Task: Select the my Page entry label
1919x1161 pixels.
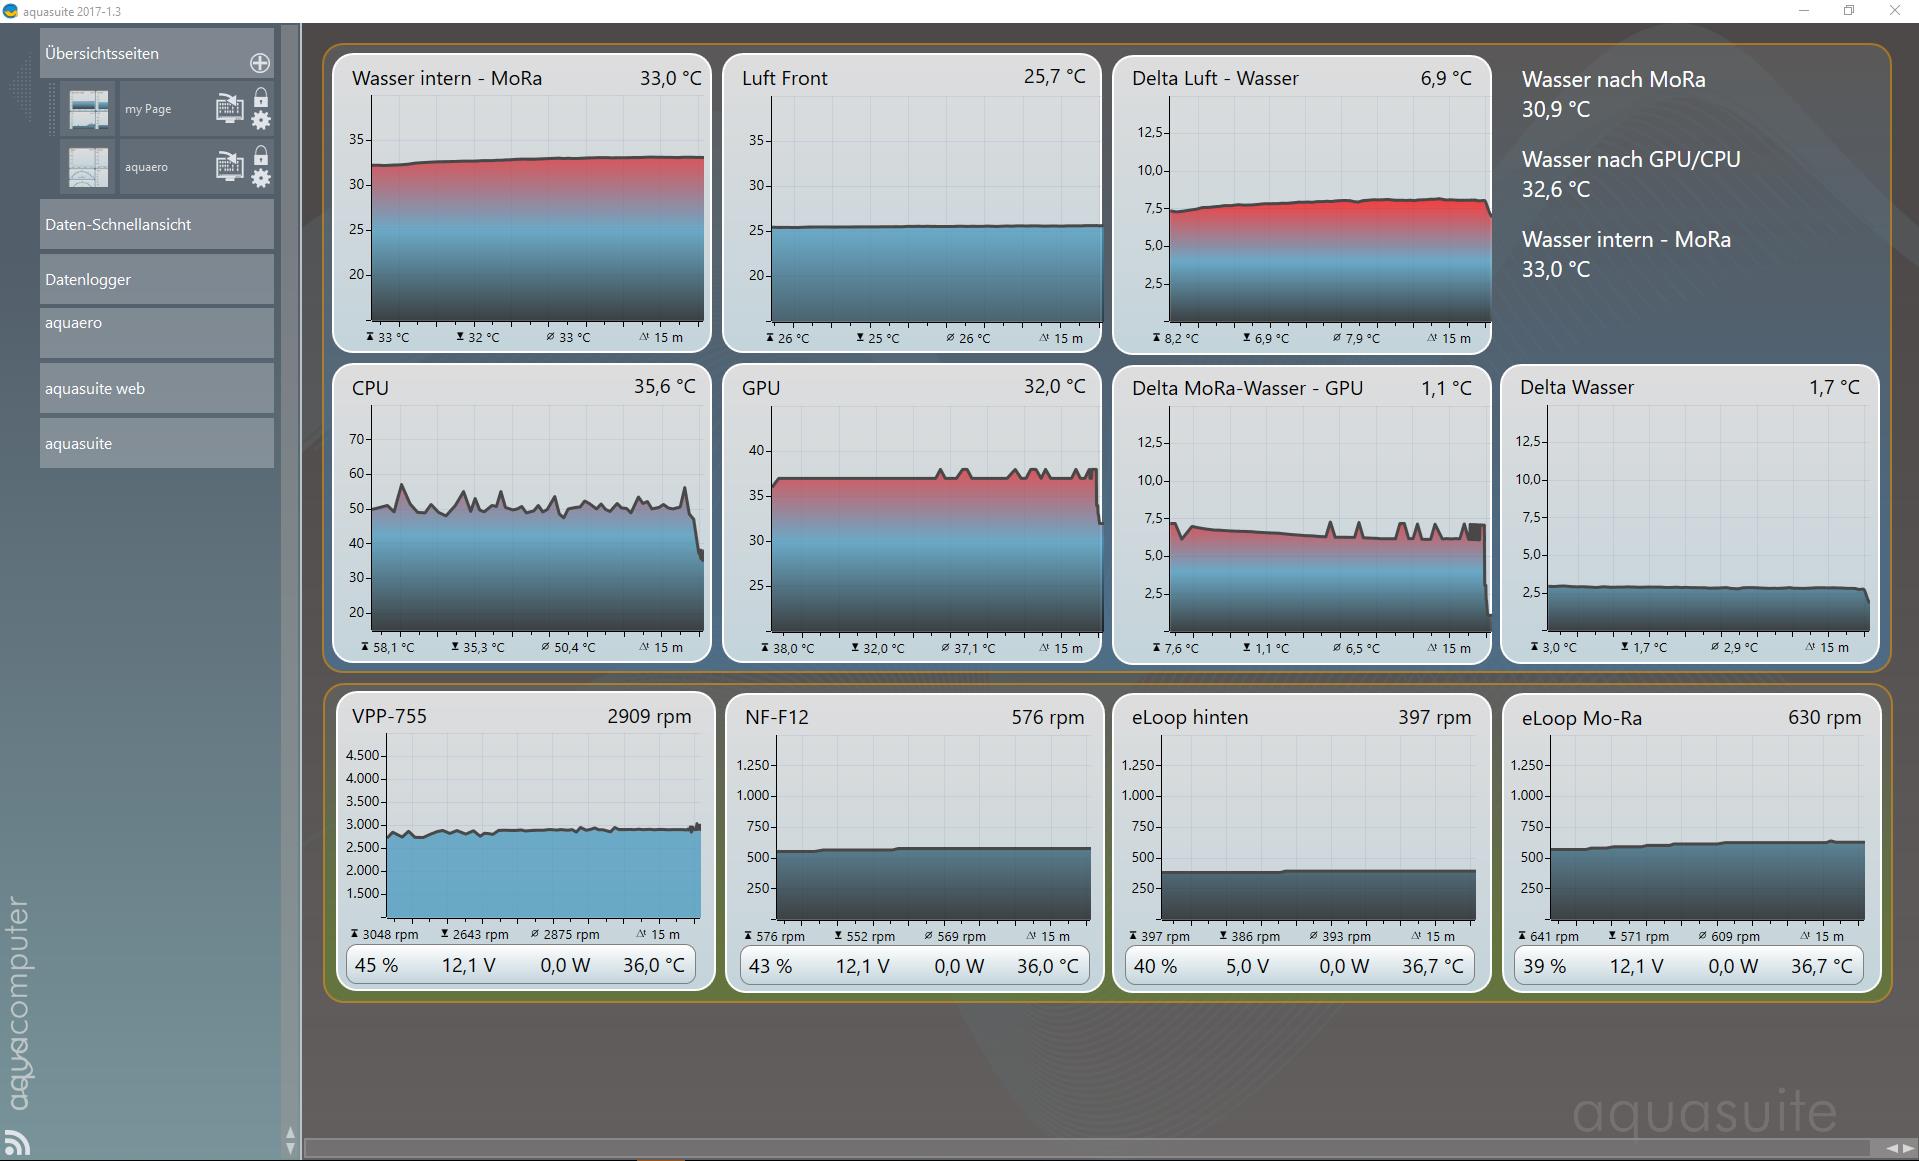Action: tap(148, 109)
